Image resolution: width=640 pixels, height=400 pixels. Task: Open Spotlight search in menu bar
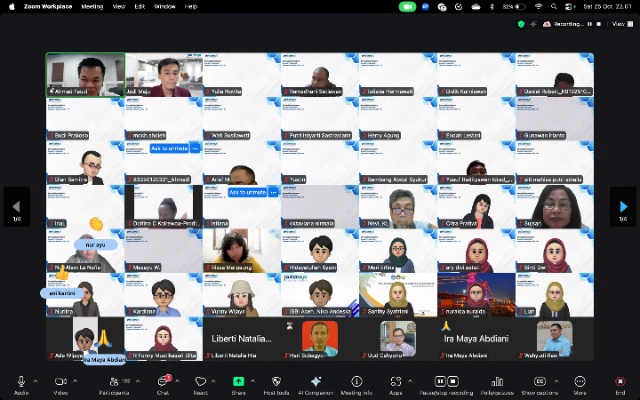(553, 7)
